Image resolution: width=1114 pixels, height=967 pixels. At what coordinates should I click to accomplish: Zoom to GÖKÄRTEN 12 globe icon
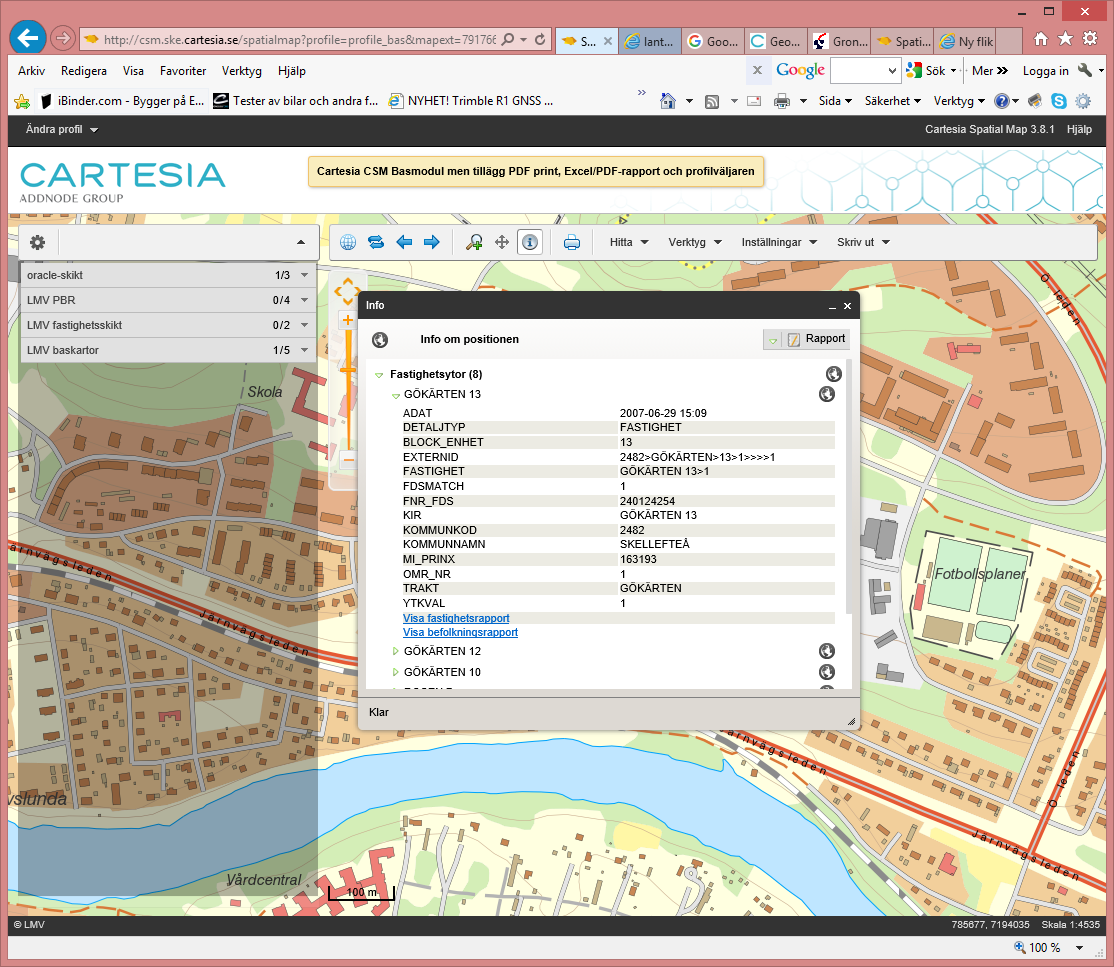[827, 651]
